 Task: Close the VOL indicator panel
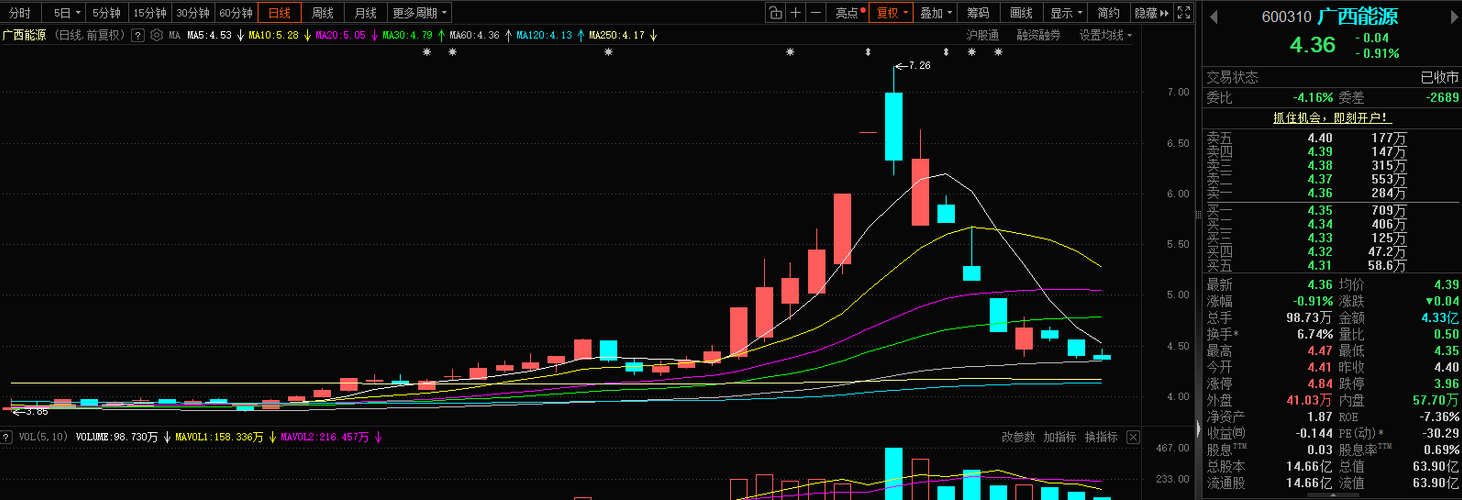point(1132,437)
